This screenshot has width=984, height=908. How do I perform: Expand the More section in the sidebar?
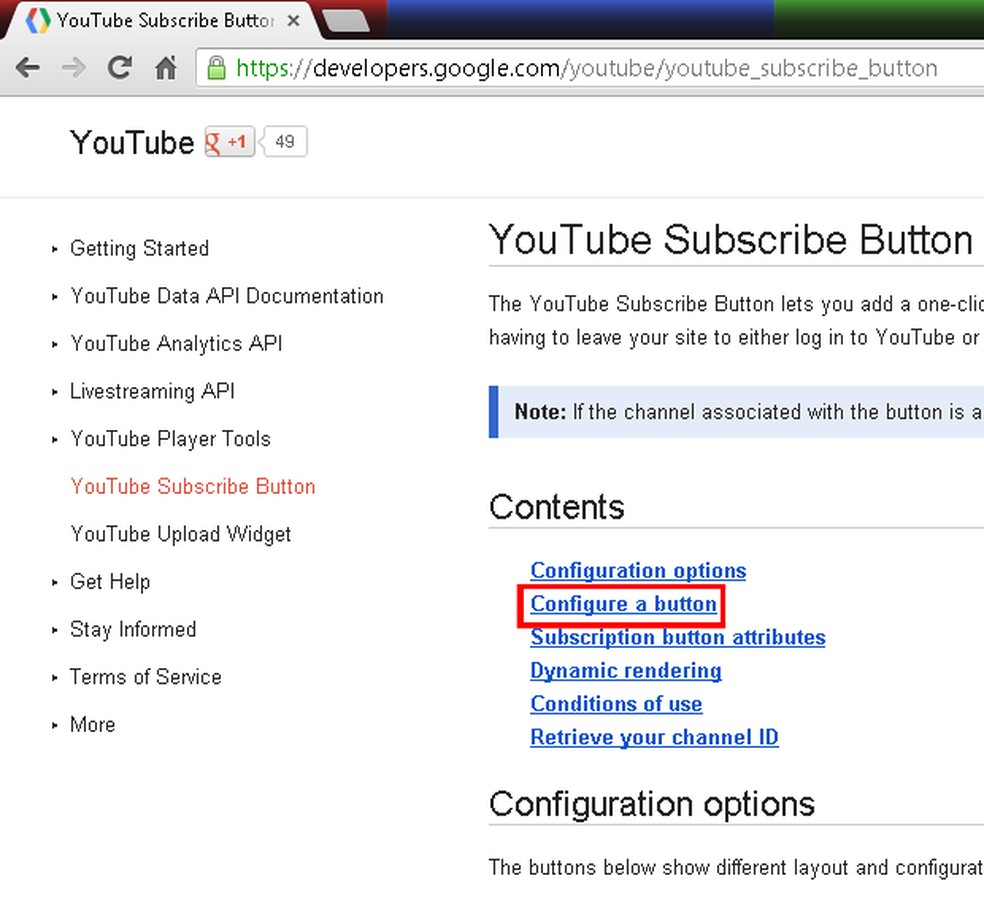click(92, 724)
